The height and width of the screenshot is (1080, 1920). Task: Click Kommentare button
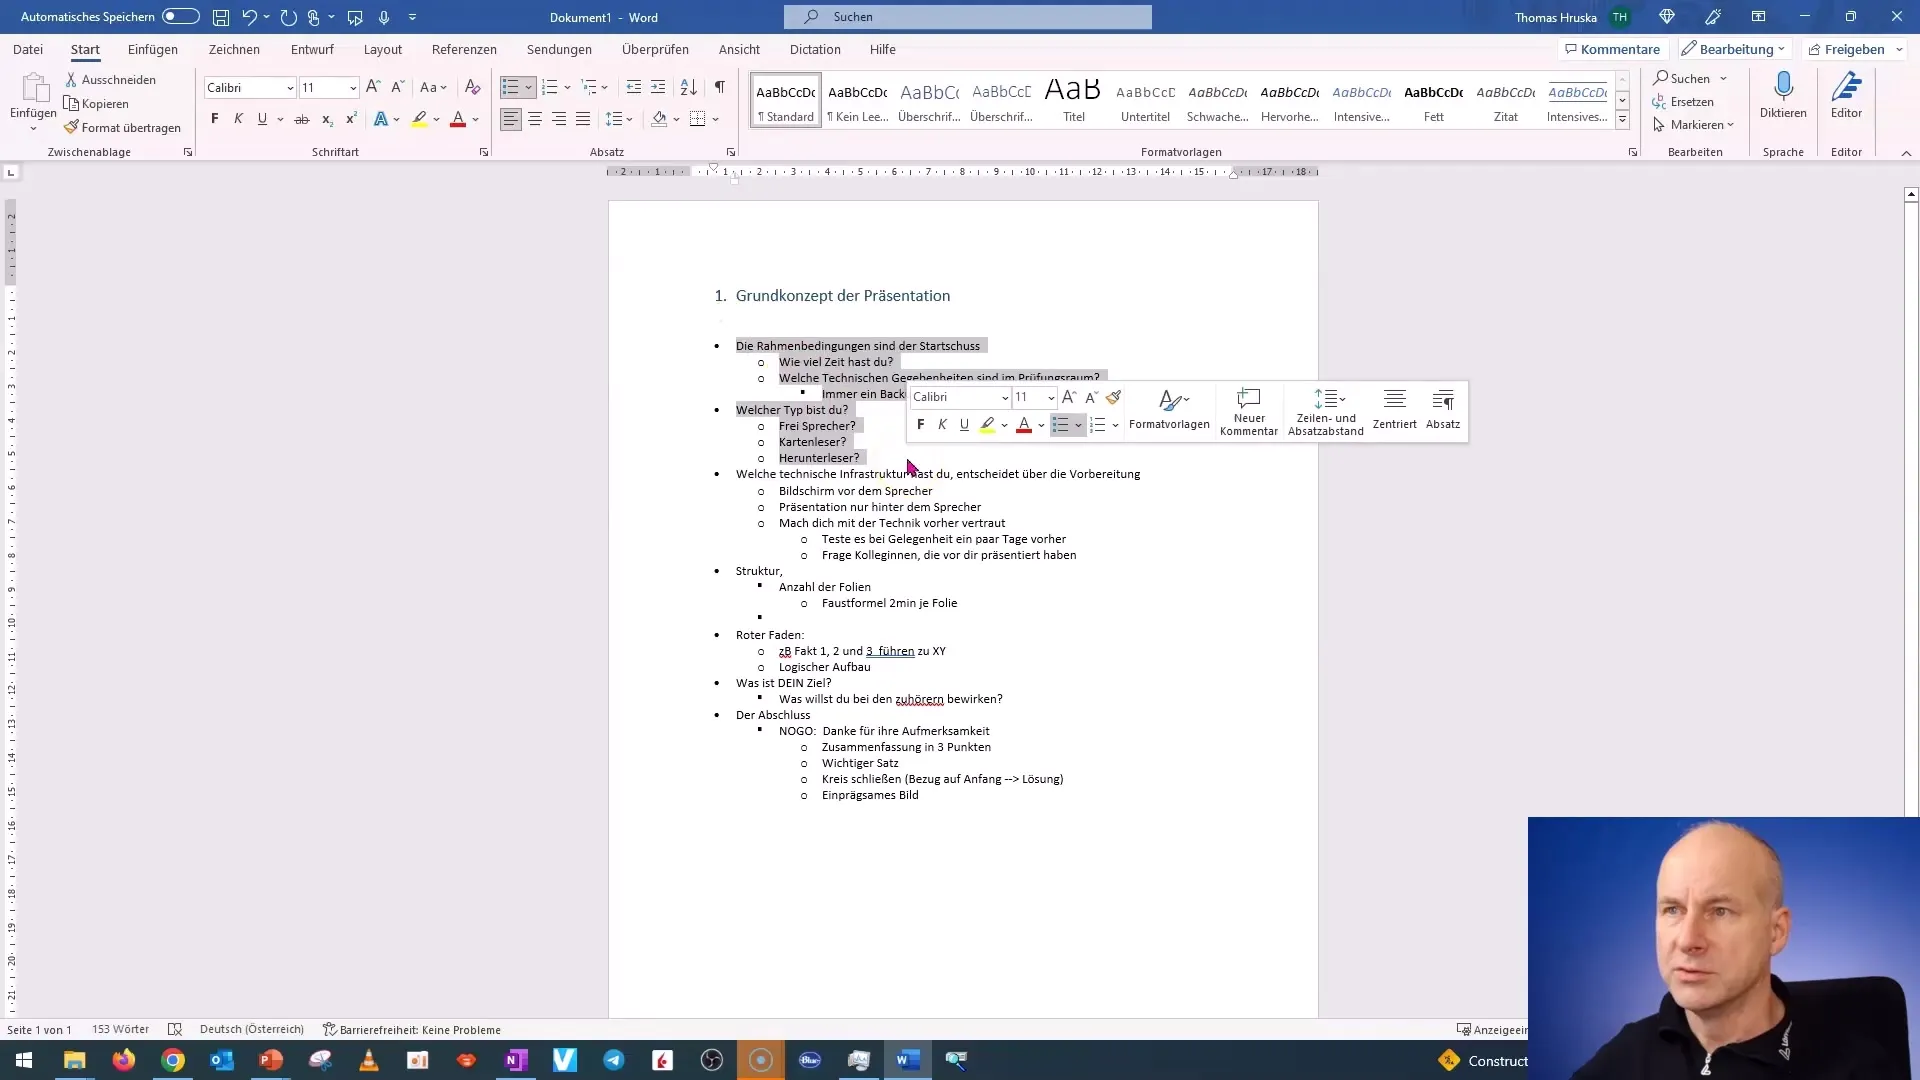pyautogui.click(x=1612, y=49)
